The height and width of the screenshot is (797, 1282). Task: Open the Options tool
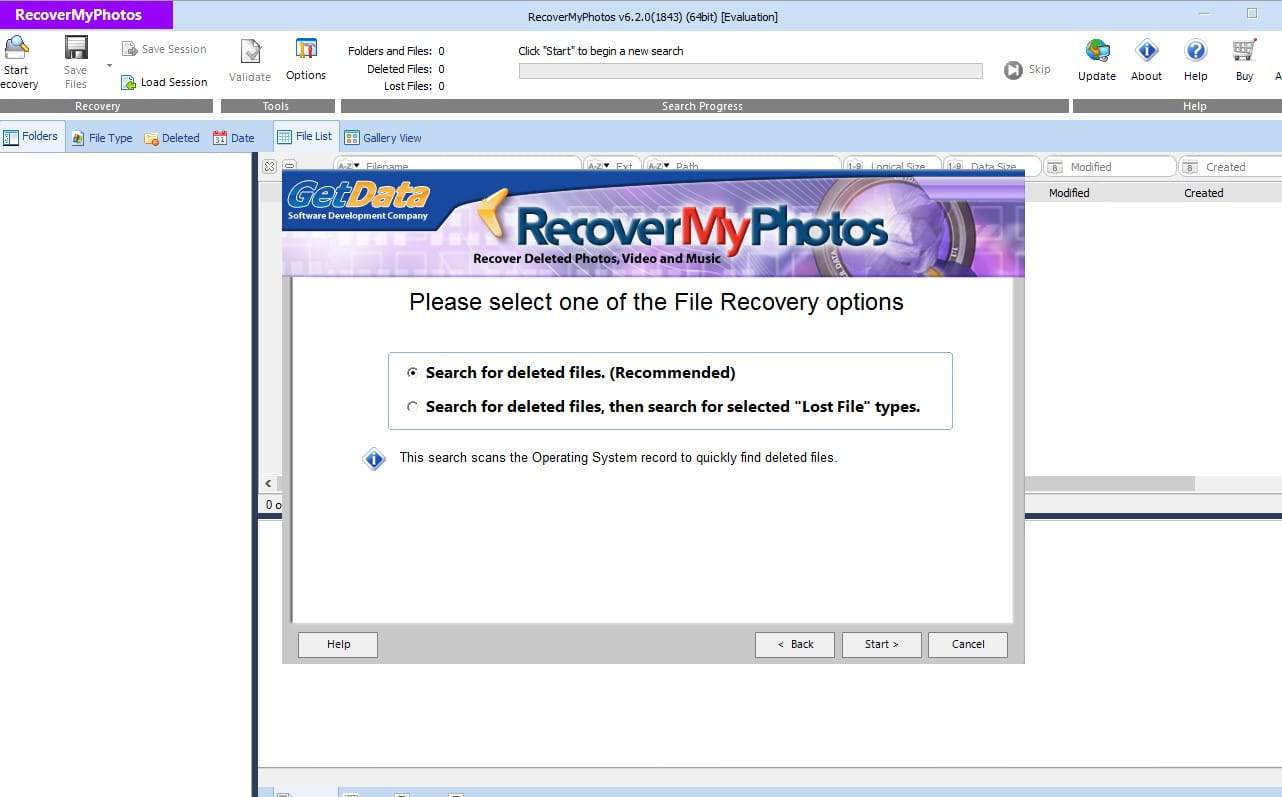tap(306, 60)
